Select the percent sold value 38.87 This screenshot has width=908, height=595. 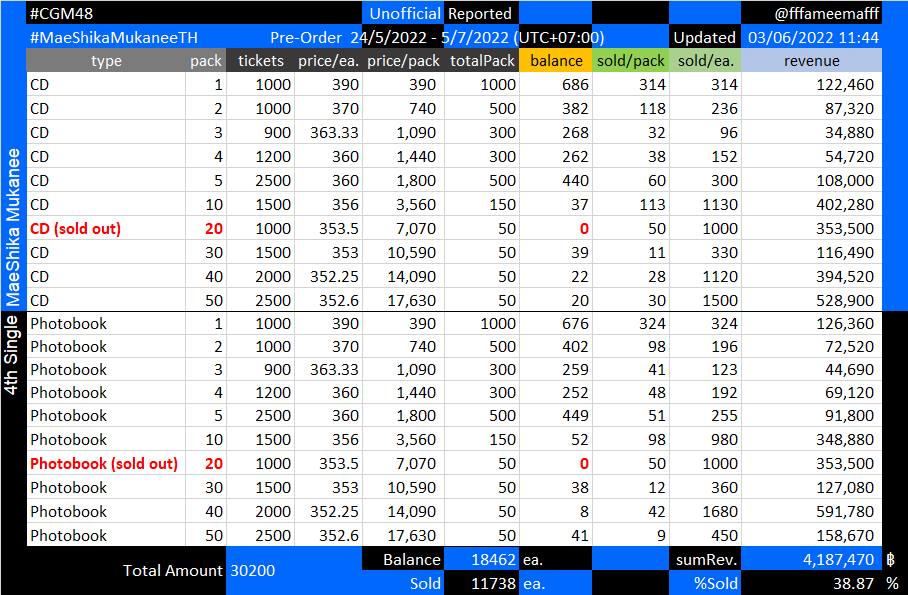(811, 583)
